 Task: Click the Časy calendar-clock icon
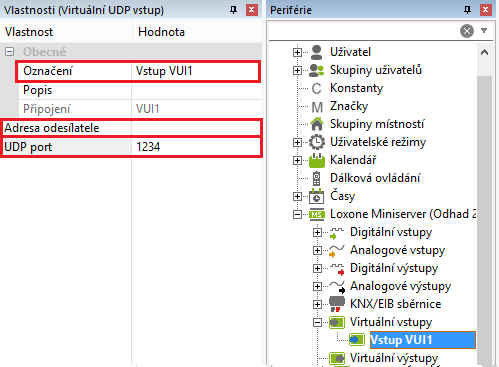pos(317,196)
